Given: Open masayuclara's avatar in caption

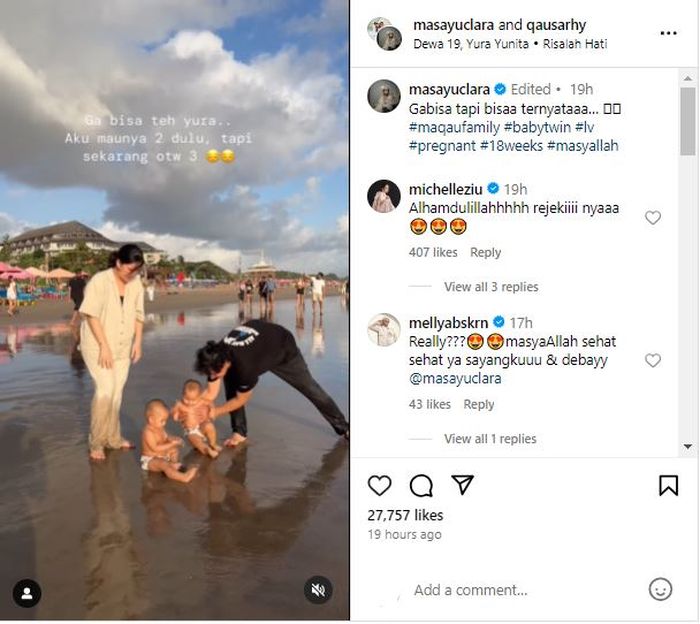Looking at the screenshot, I should point(384,96).
